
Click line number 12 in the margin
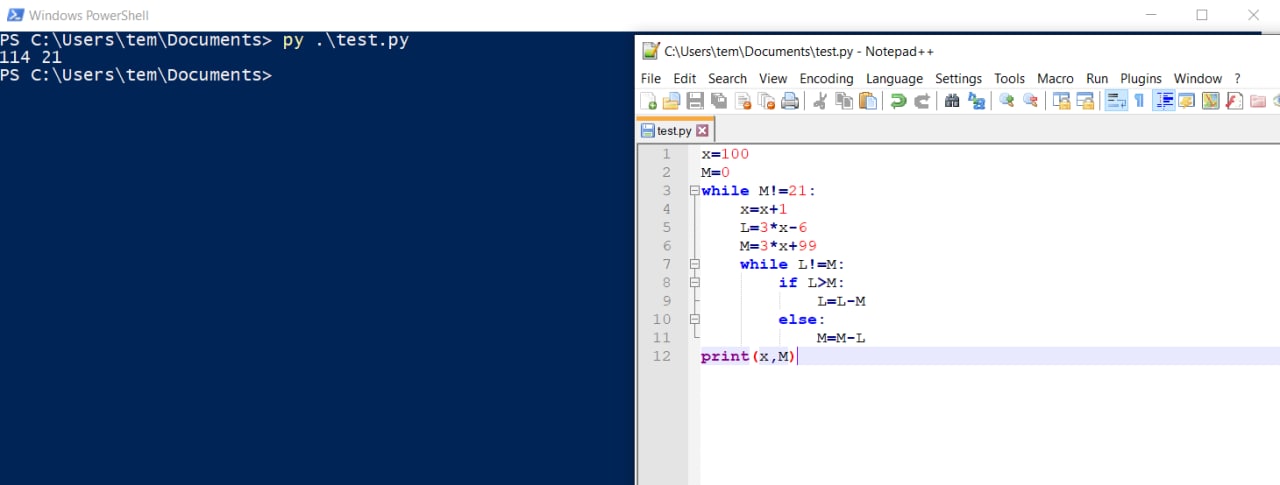(662, 356)
